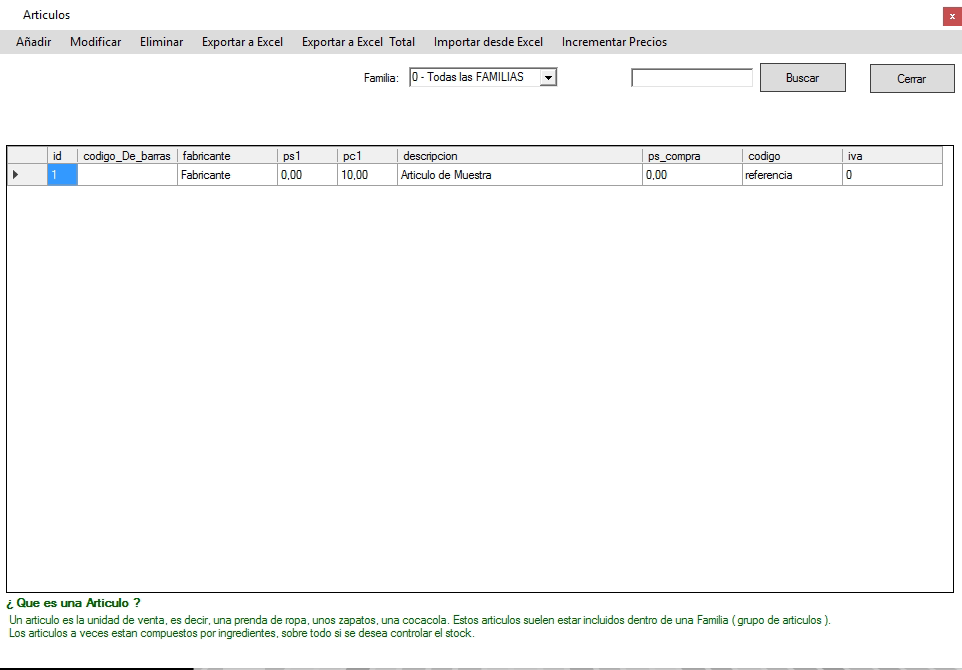Click Exportar a Excel
This screenshot has width=962, height=670.
[242, 42]
